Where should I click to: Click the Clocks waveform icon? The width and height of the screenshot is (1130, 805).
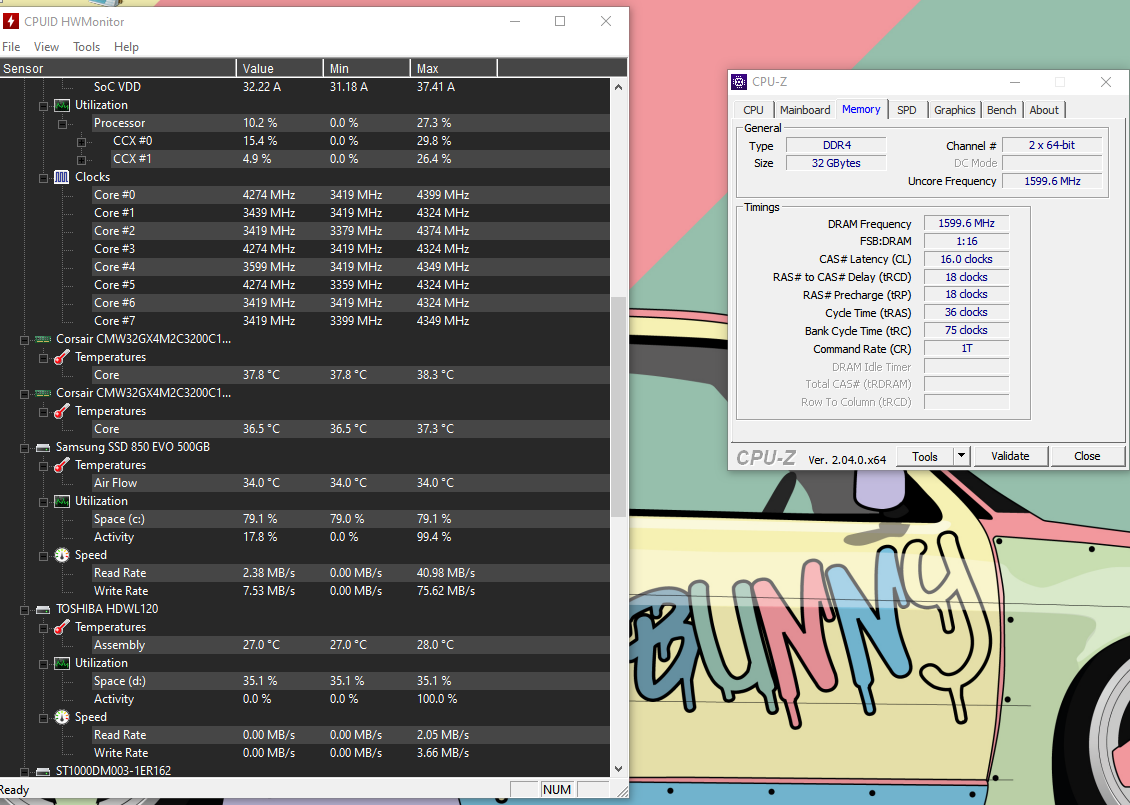click(62, 177)
